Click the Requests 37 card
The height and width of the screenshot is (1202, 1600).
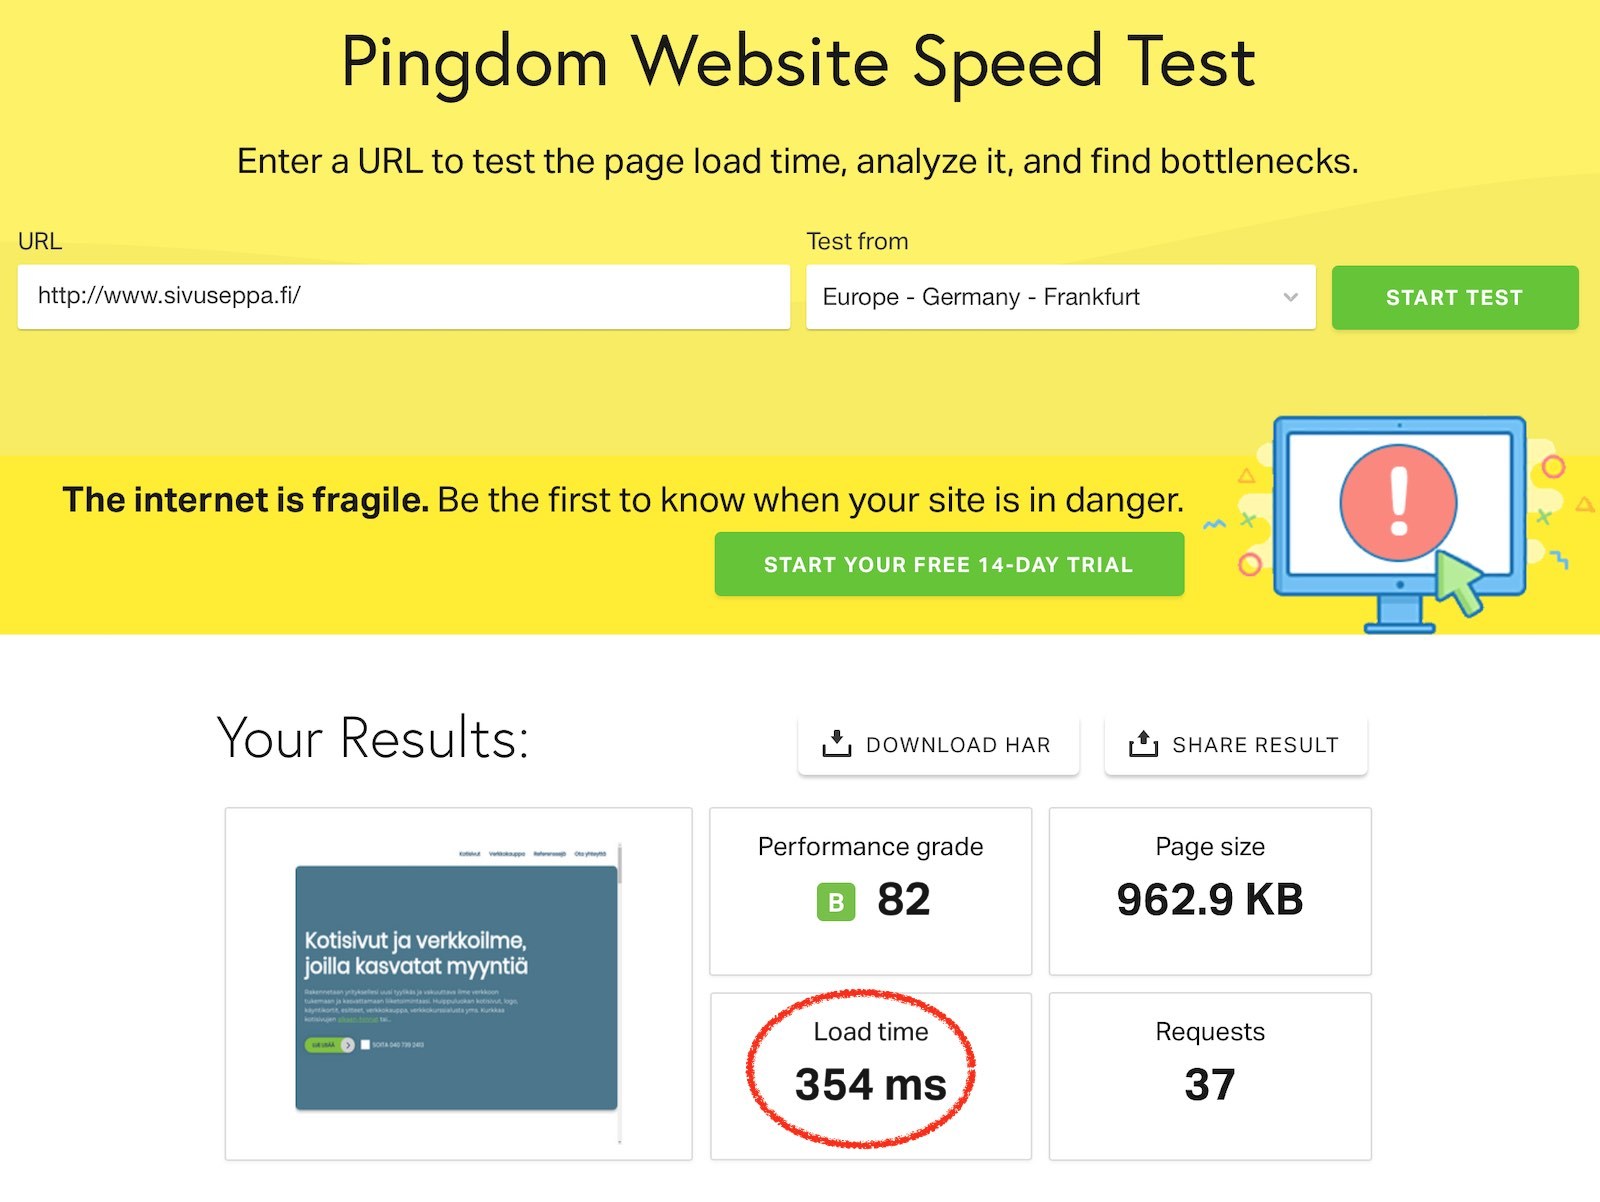click(x=1210, y=1076)
